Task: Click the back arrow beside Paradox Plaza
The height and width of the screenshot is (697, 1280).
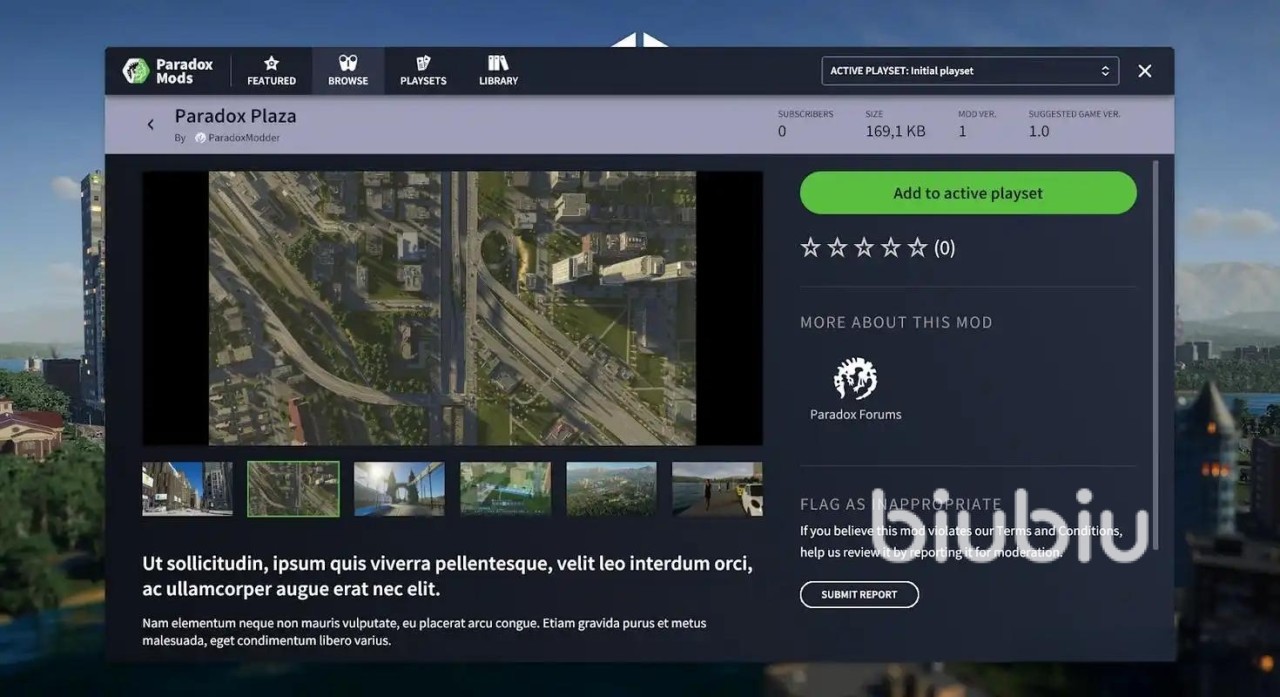Action: (151, 125)
